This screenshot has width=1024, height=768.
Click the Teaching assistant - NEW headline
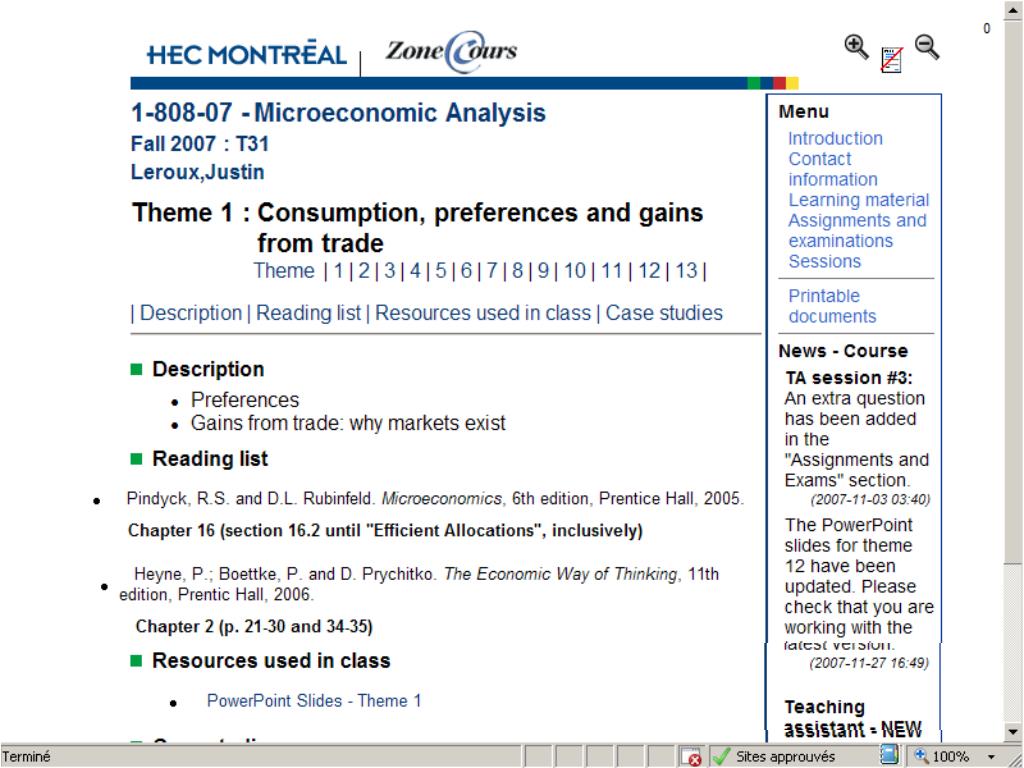853,718
